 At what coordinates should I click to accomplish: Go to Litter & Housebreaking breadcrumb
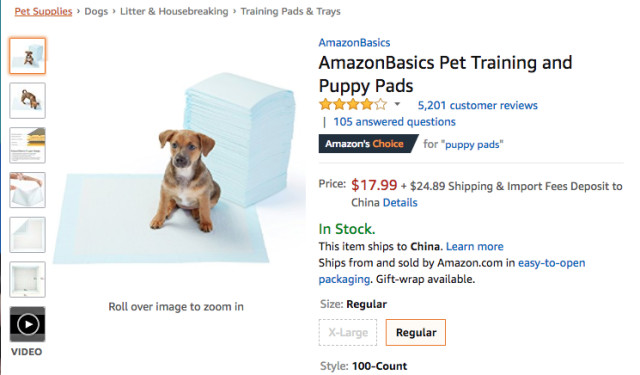pos(174,11)
